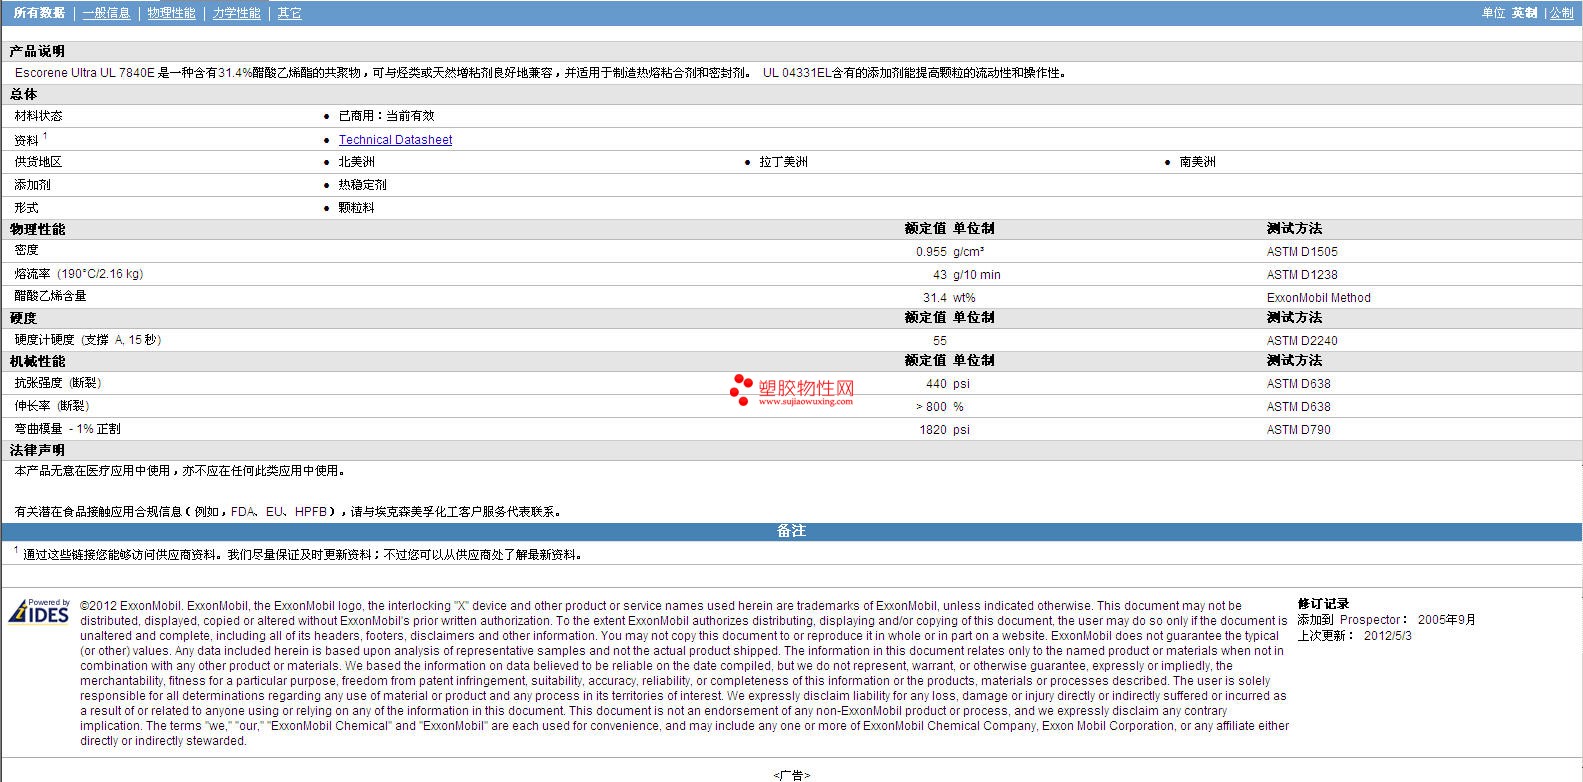Click the 机械性能 section heading
This screenshot has height=782, width=1583.
[x=37, y=361]
